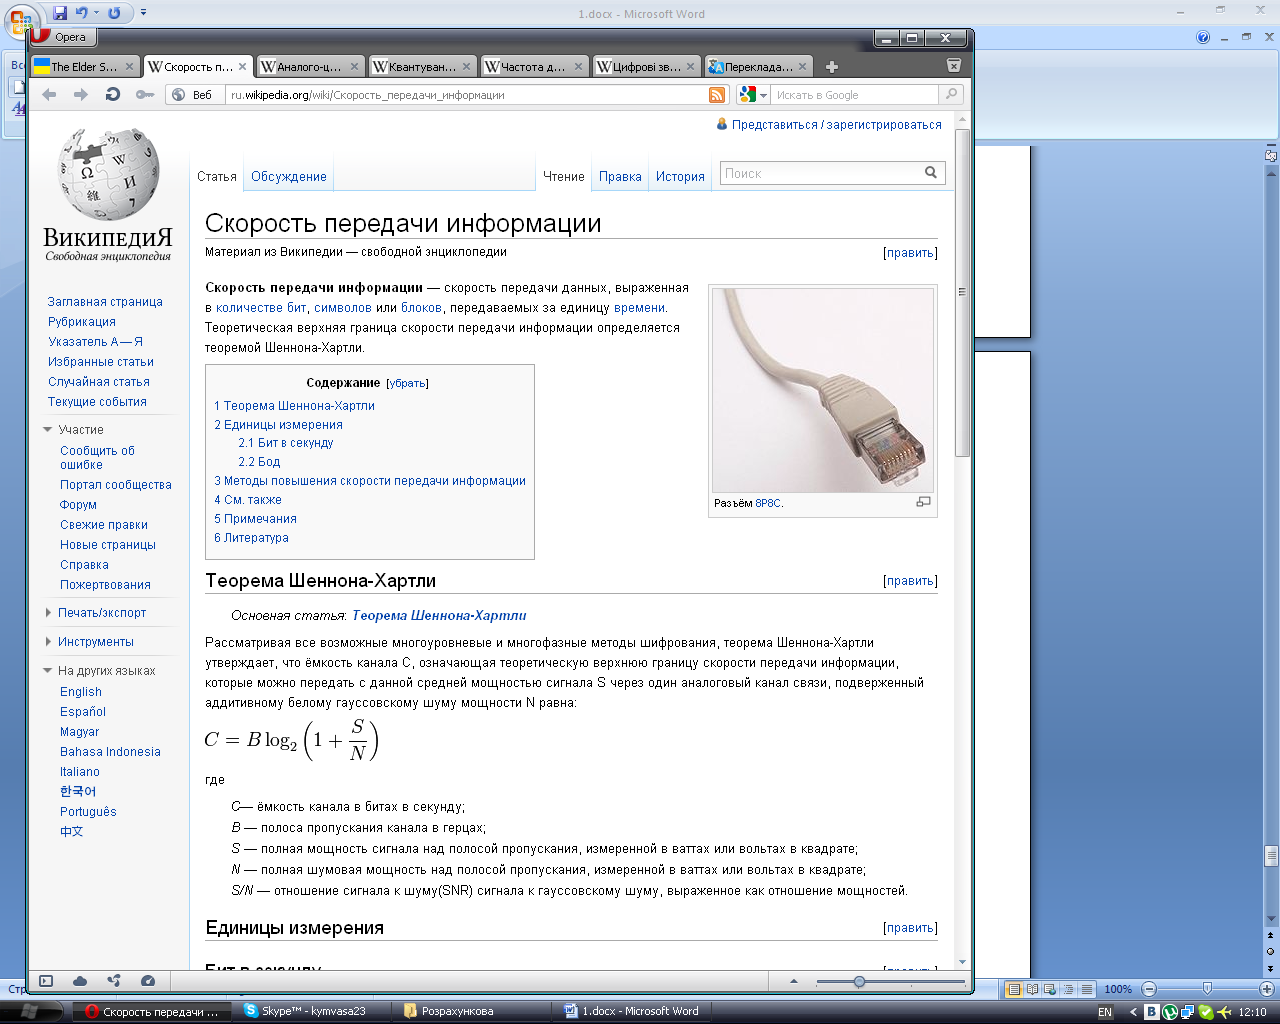
Task: Open the Правка edit tab
Action: coord(620,176)
